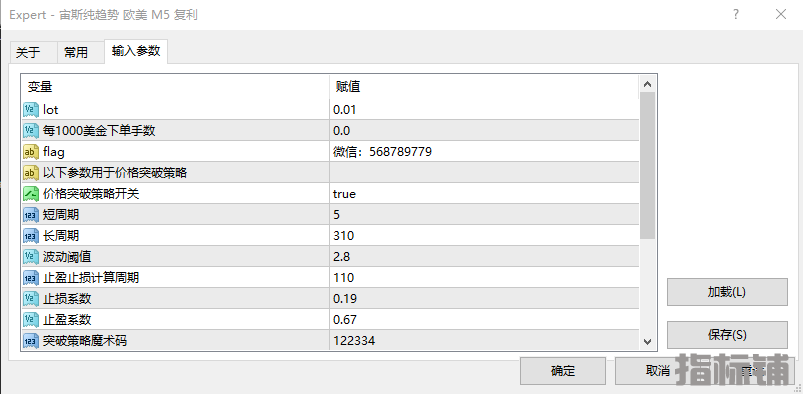Select the lot value 0.01
The height and width of the screenshot is (394, 803).
point(345,110)
